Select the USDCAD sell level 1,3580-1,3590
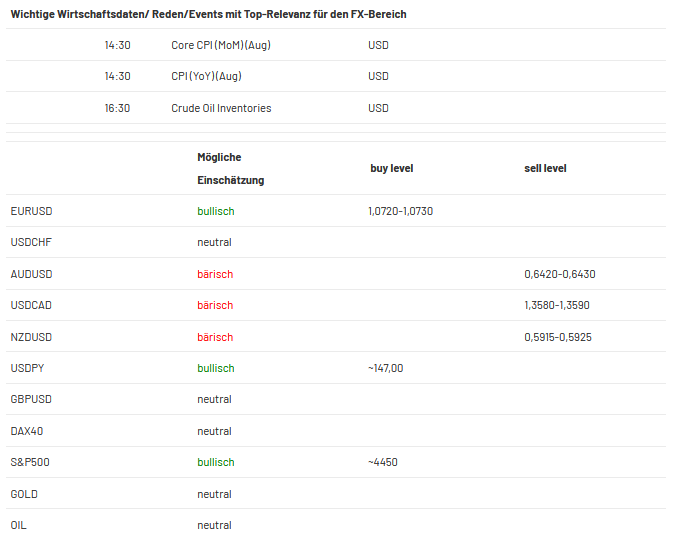The height and width of the screenshot is (537, 674). [x=557, y=305]
